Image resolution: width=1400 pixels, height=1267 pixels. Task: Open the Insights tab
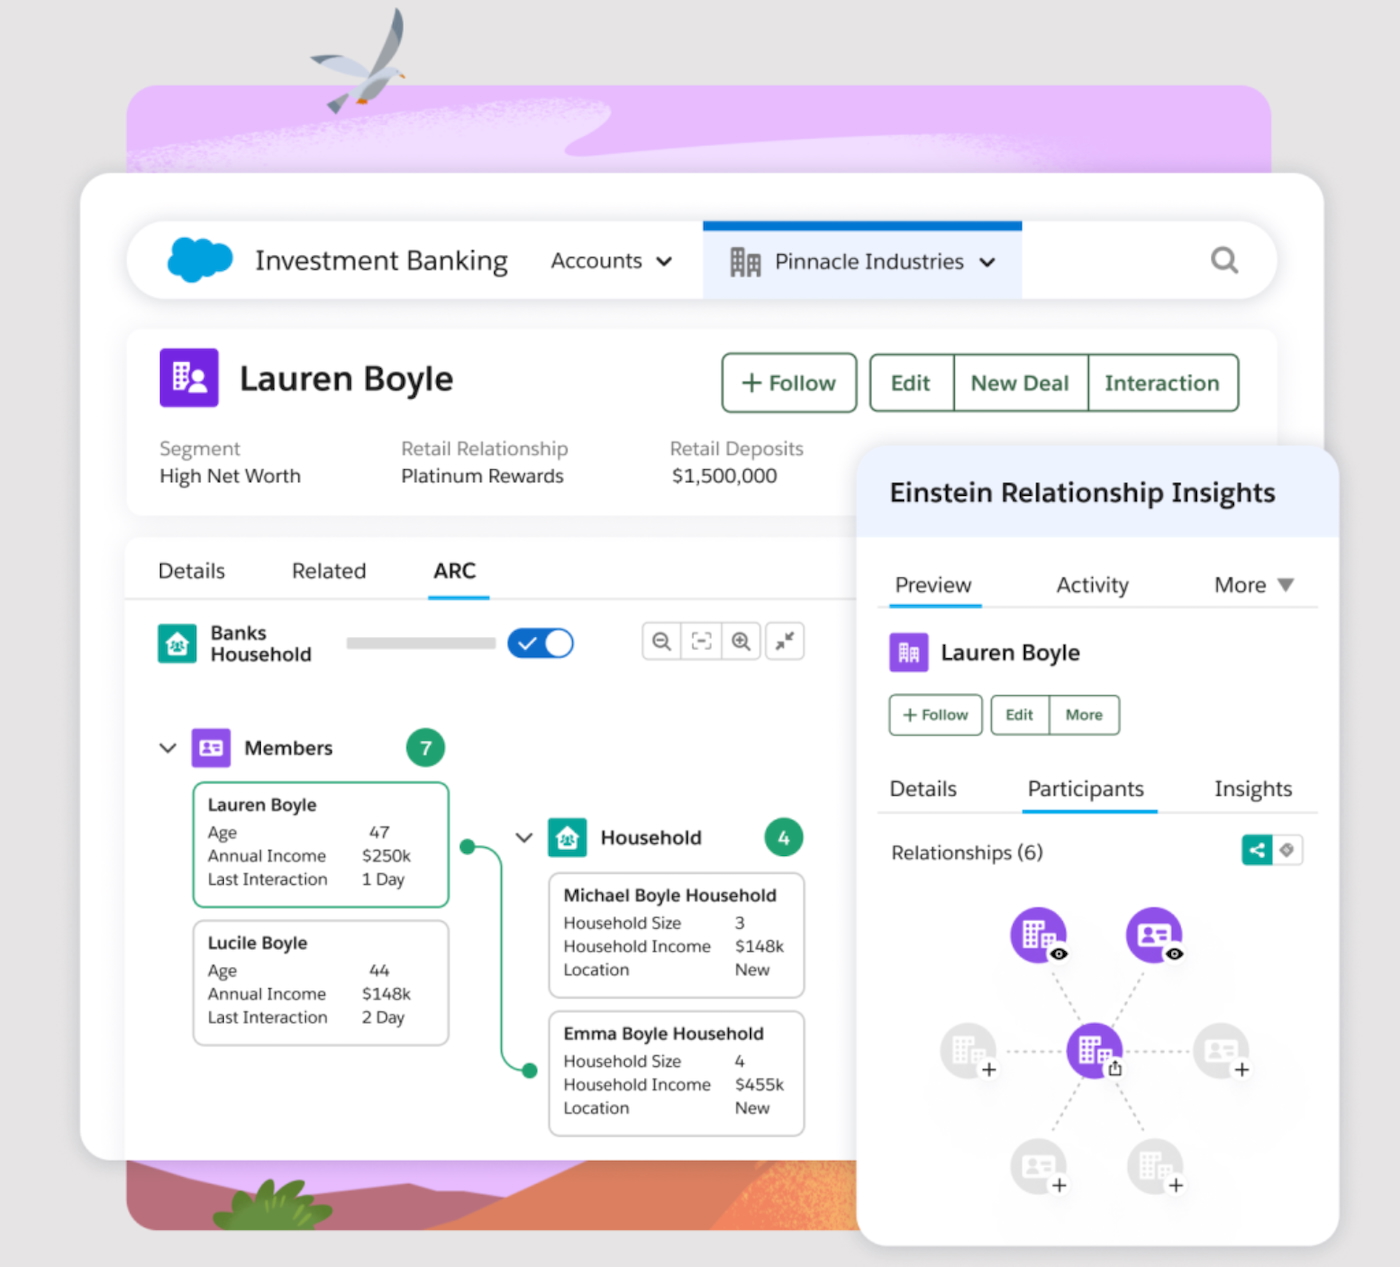pyautogui.click(x=1253, y=789)
